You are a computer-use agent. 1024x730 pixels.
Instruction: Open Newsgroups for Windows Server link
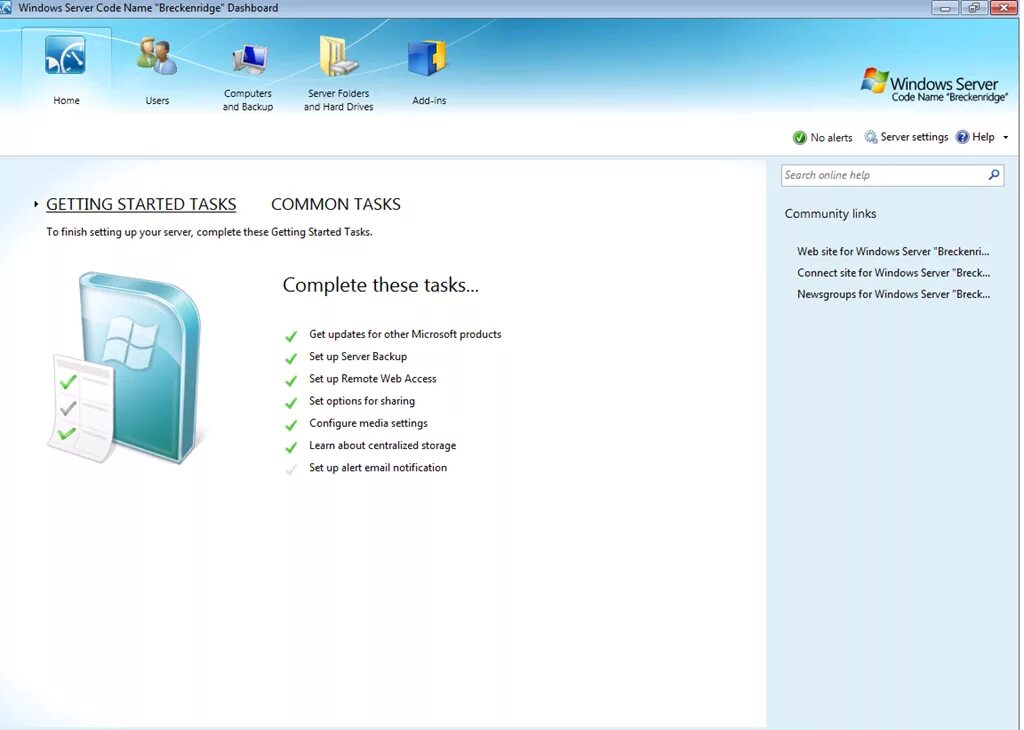tap(893, 293)
